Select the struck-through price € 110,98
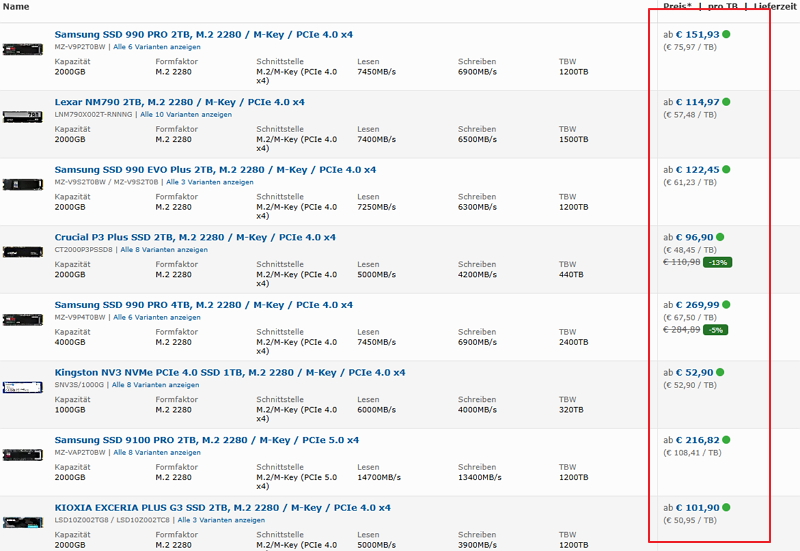The width and height of the screenshot is (800, 551). pos(682,262)
